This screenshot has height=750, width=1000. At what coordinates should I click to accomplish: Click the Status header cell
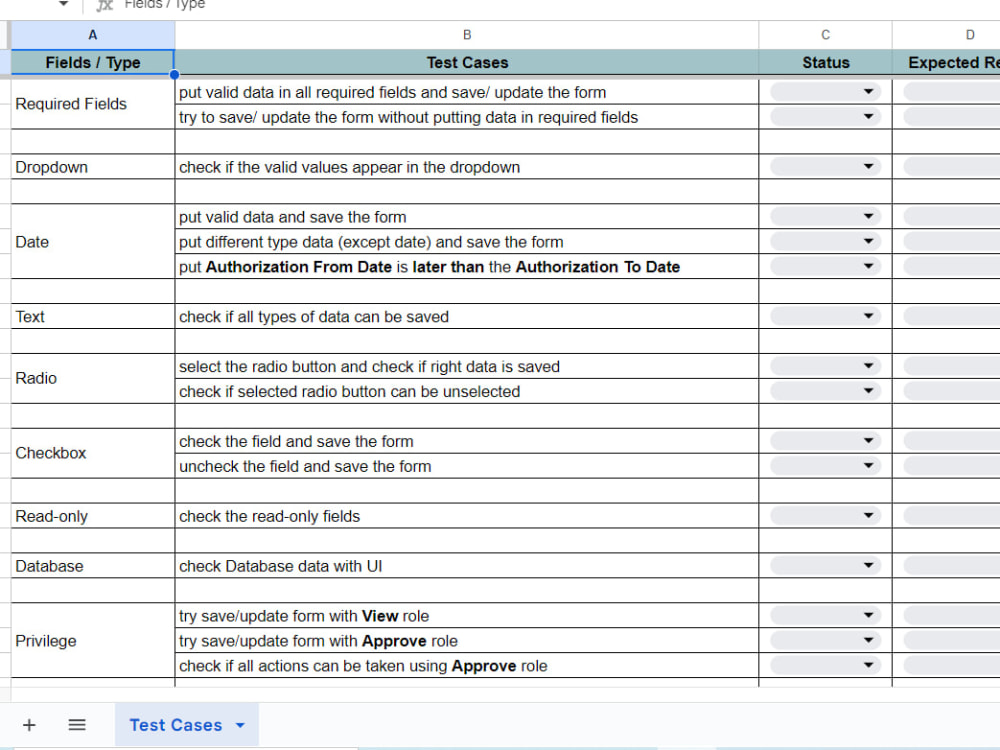(825, 62)
